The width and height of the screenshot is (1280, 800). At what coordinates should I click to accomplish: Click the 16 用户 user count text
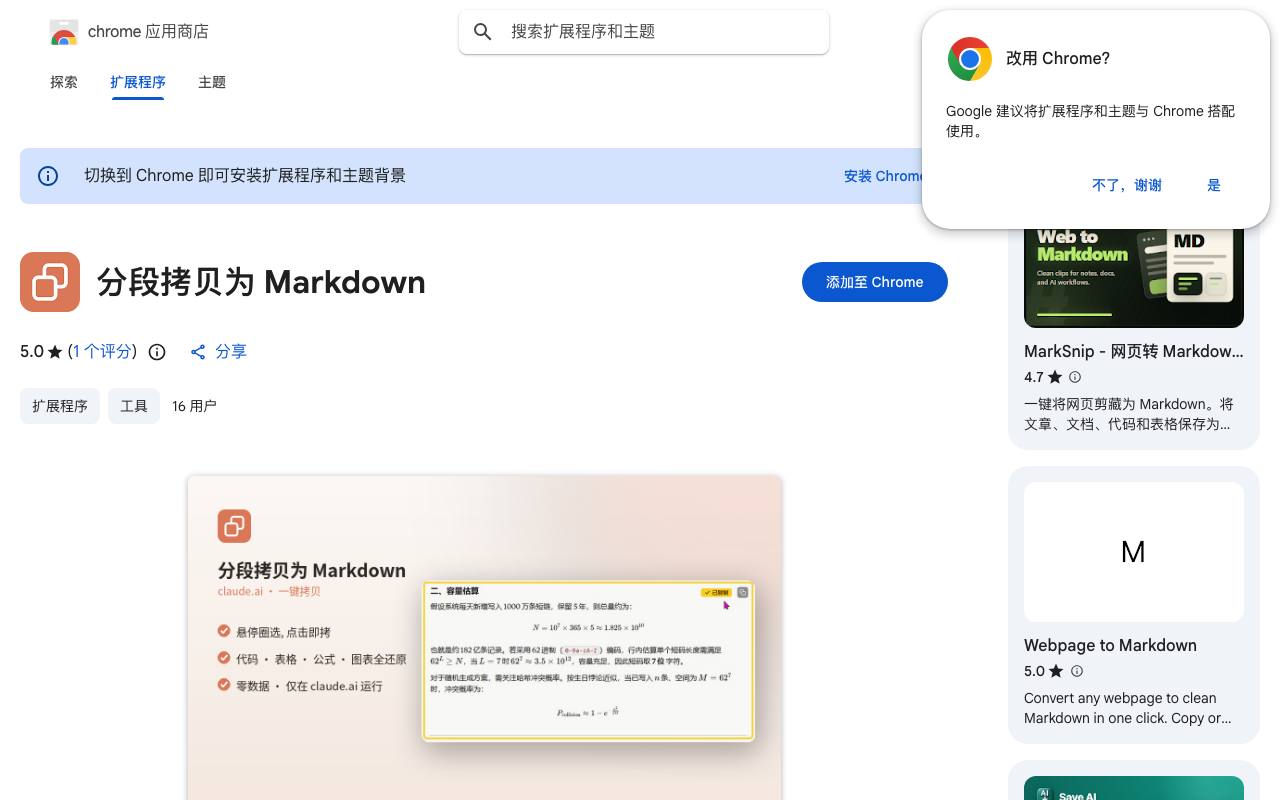point(194,406)
